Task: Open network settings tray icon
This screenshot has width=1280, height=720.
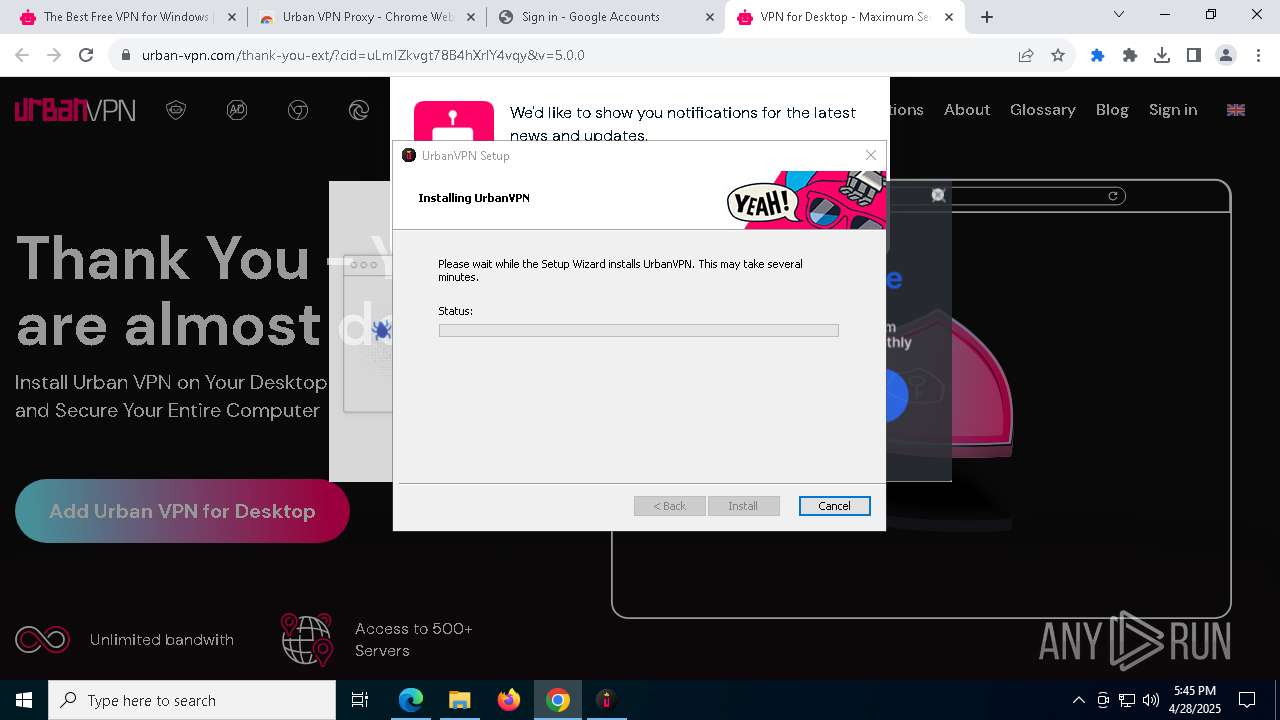Action: point(1127,700)
